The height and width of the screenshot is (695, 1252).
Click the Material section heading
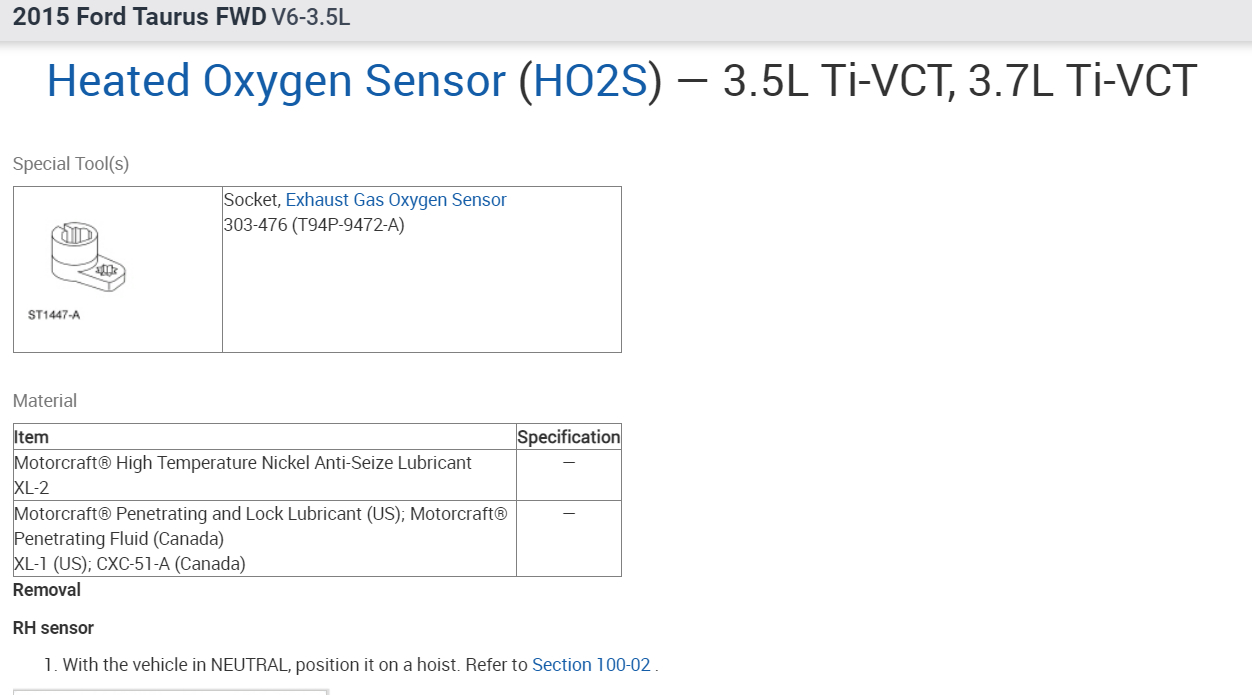pyautogui.click(x=45, y=401)
